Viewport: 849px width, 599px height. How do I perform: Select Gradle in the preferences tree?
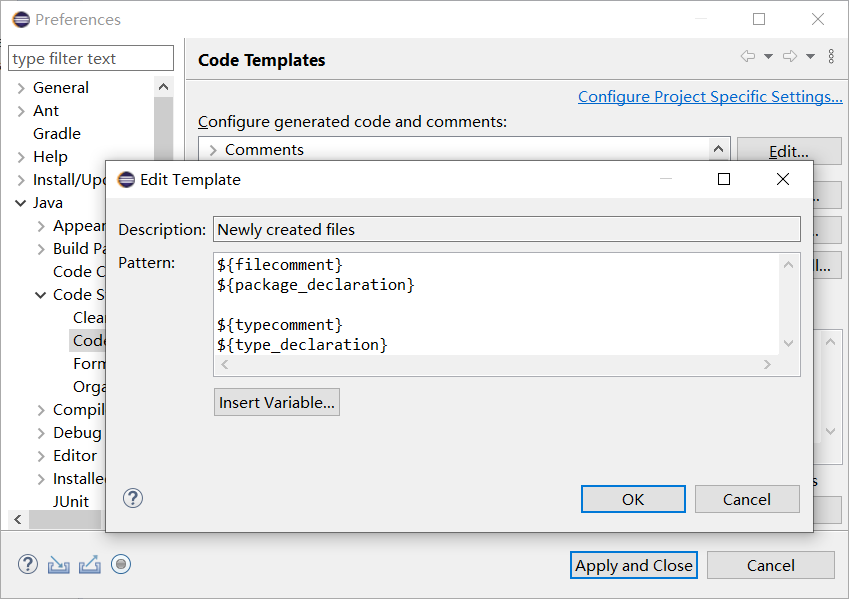pyautogui.click(x=56, y=134)
